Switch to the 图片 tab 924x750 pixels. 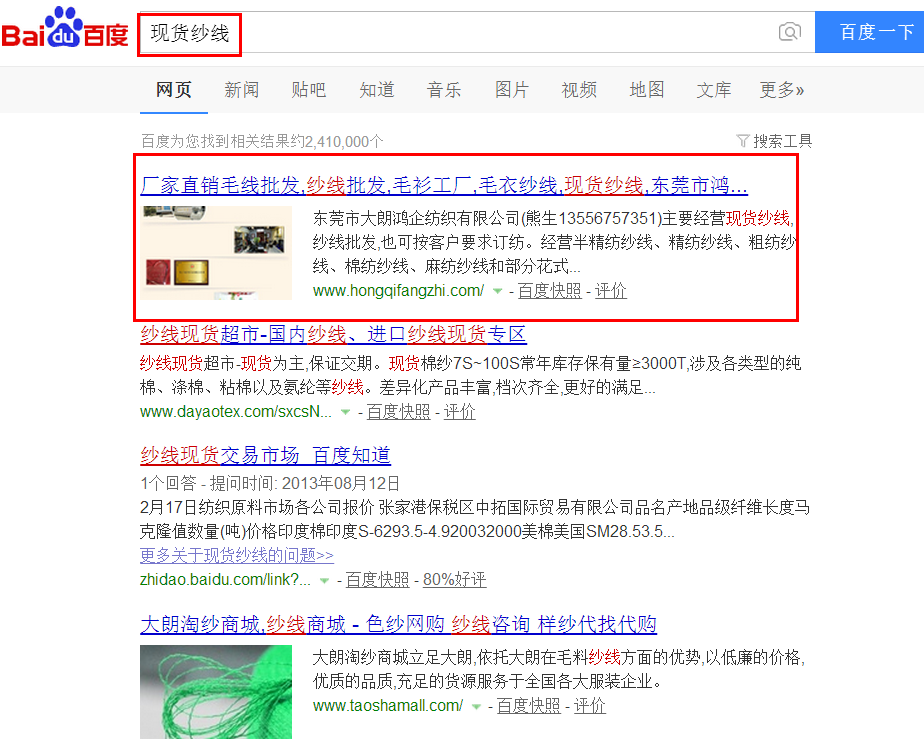(512, 90)
